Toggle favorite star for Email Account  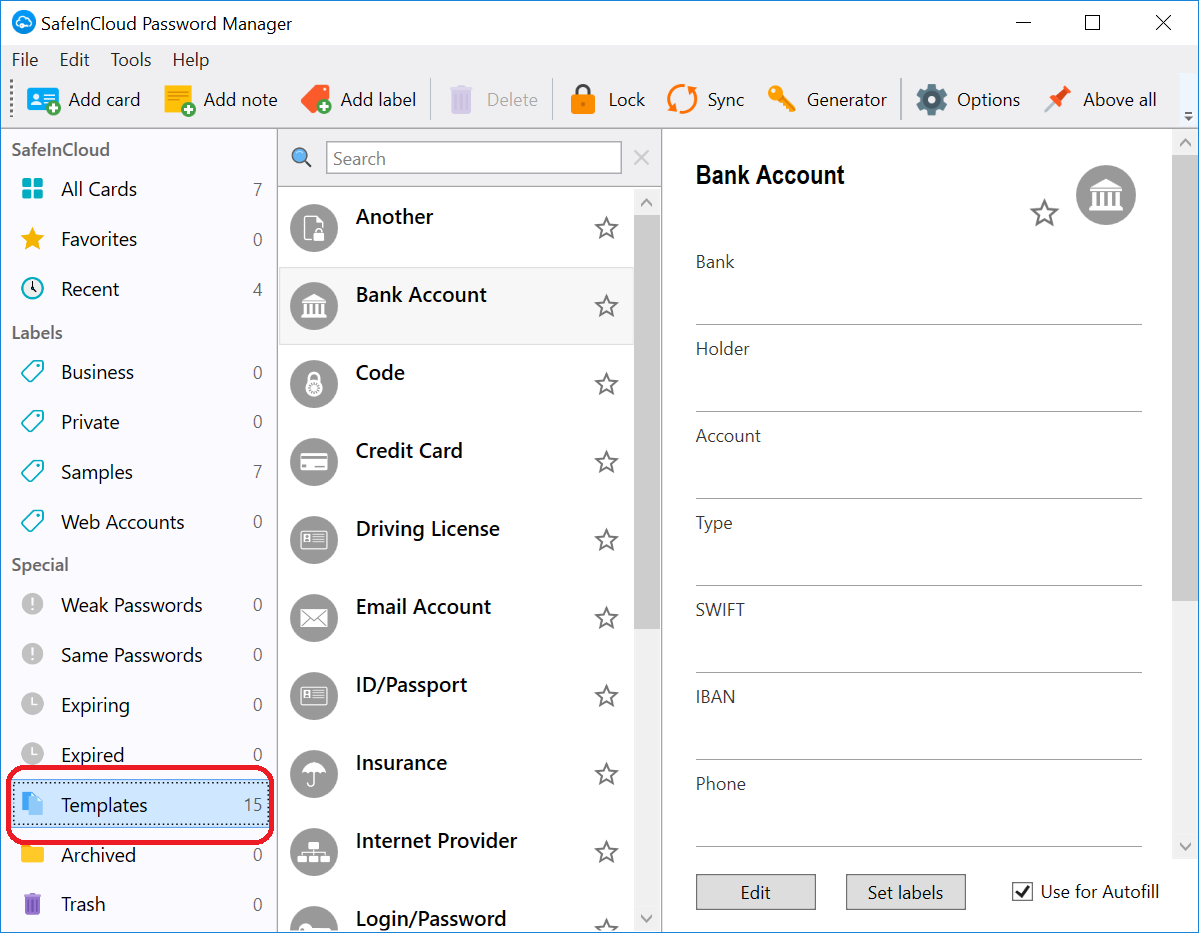pos(606,618)
